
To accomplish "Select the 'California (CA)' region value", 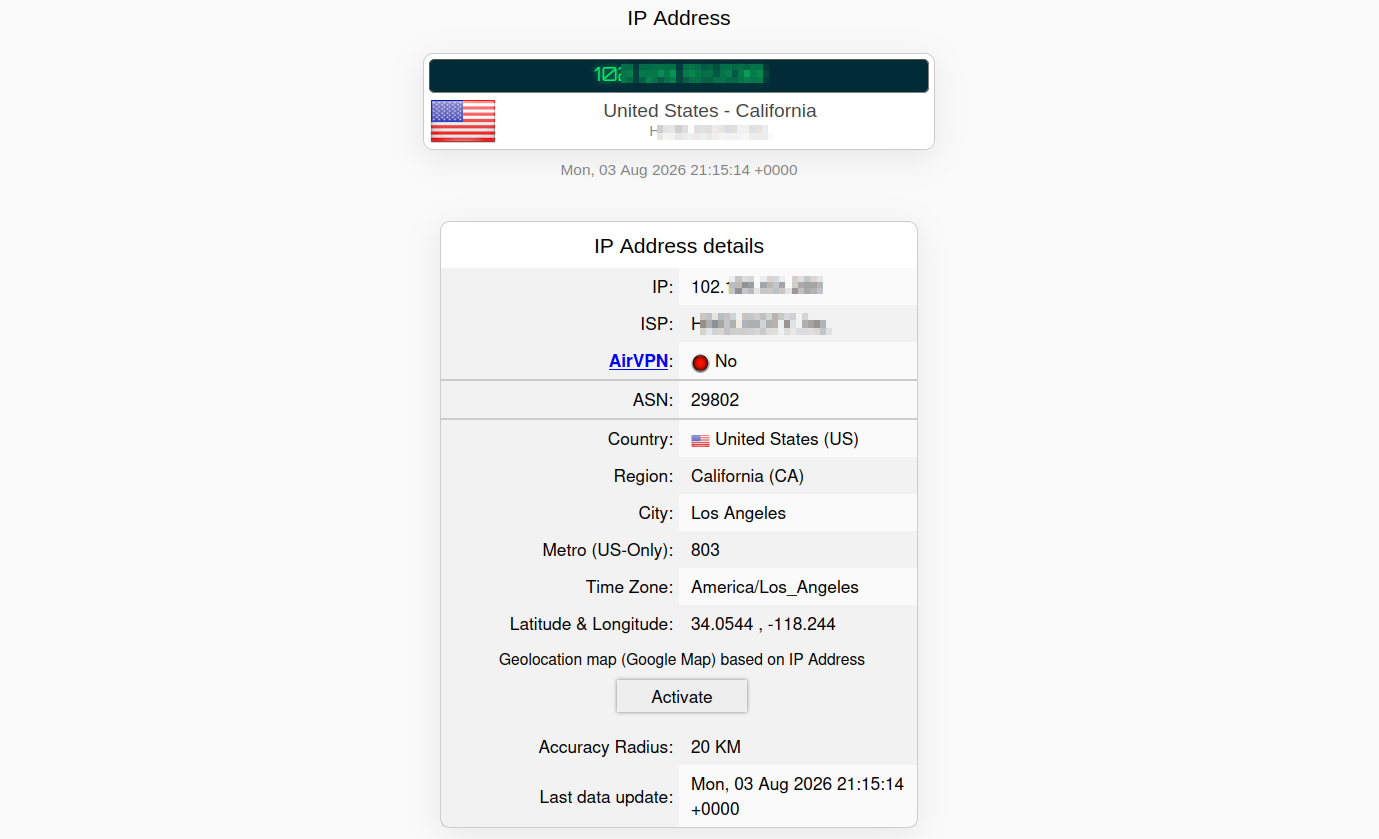I will (x=747, y=476).
